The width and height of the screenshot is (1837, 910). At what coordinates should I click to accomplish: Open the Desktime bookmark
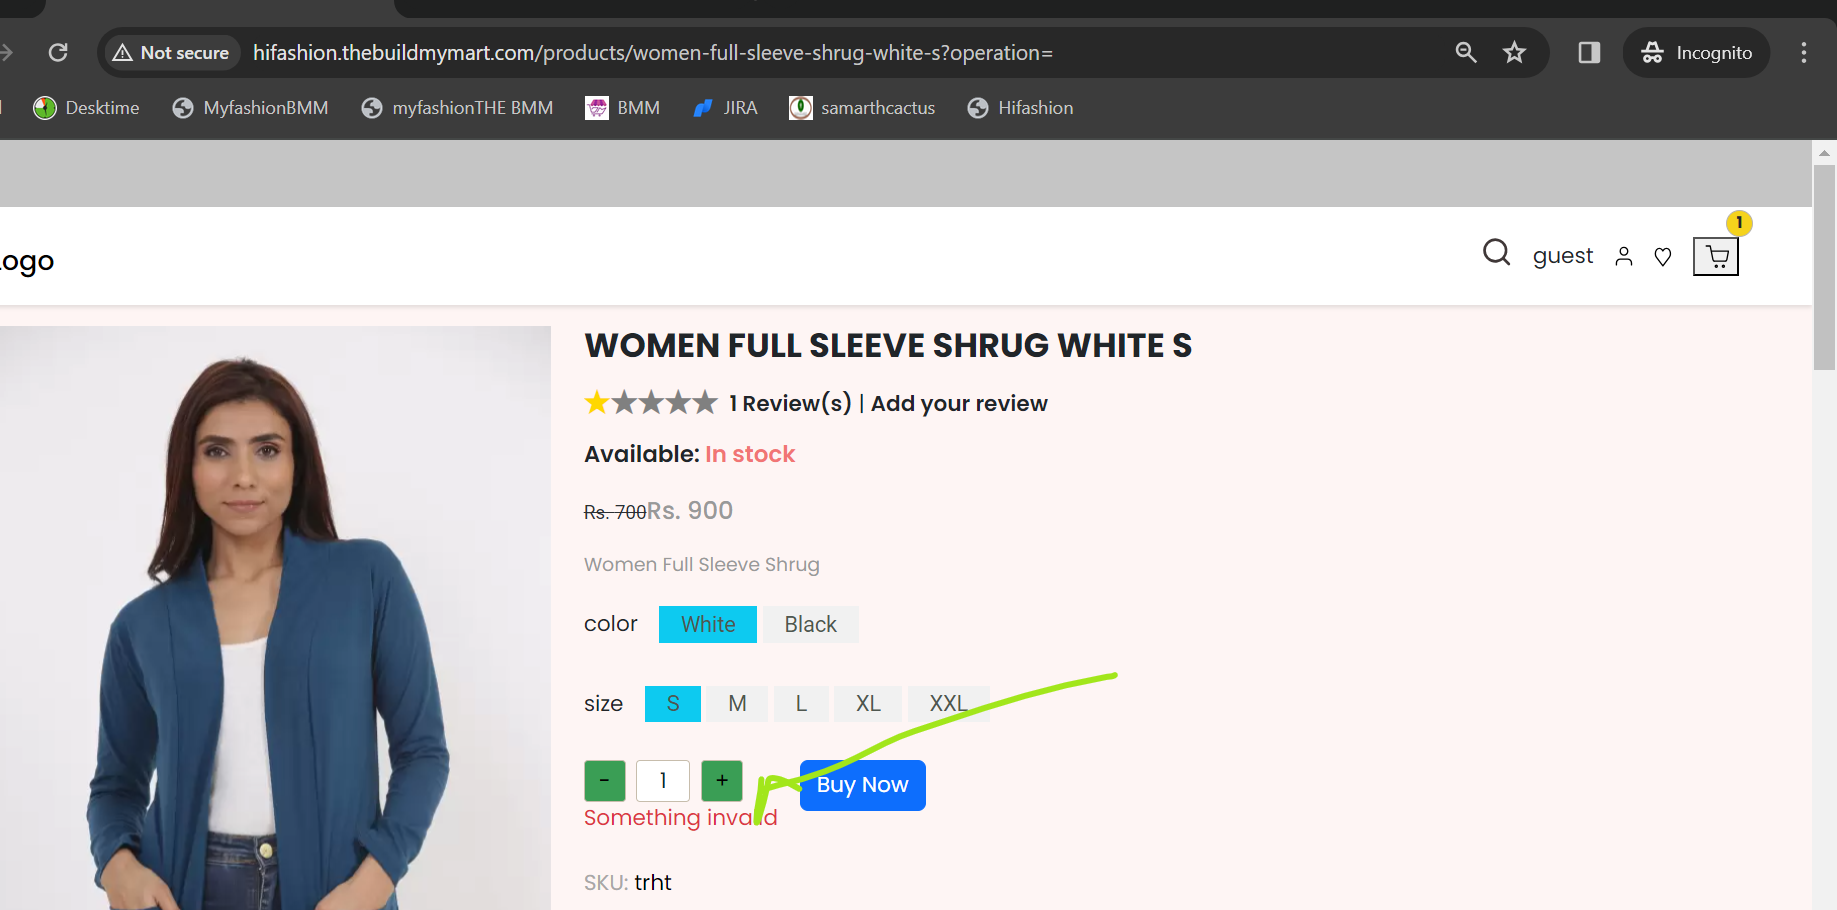(x=87, y=108)
